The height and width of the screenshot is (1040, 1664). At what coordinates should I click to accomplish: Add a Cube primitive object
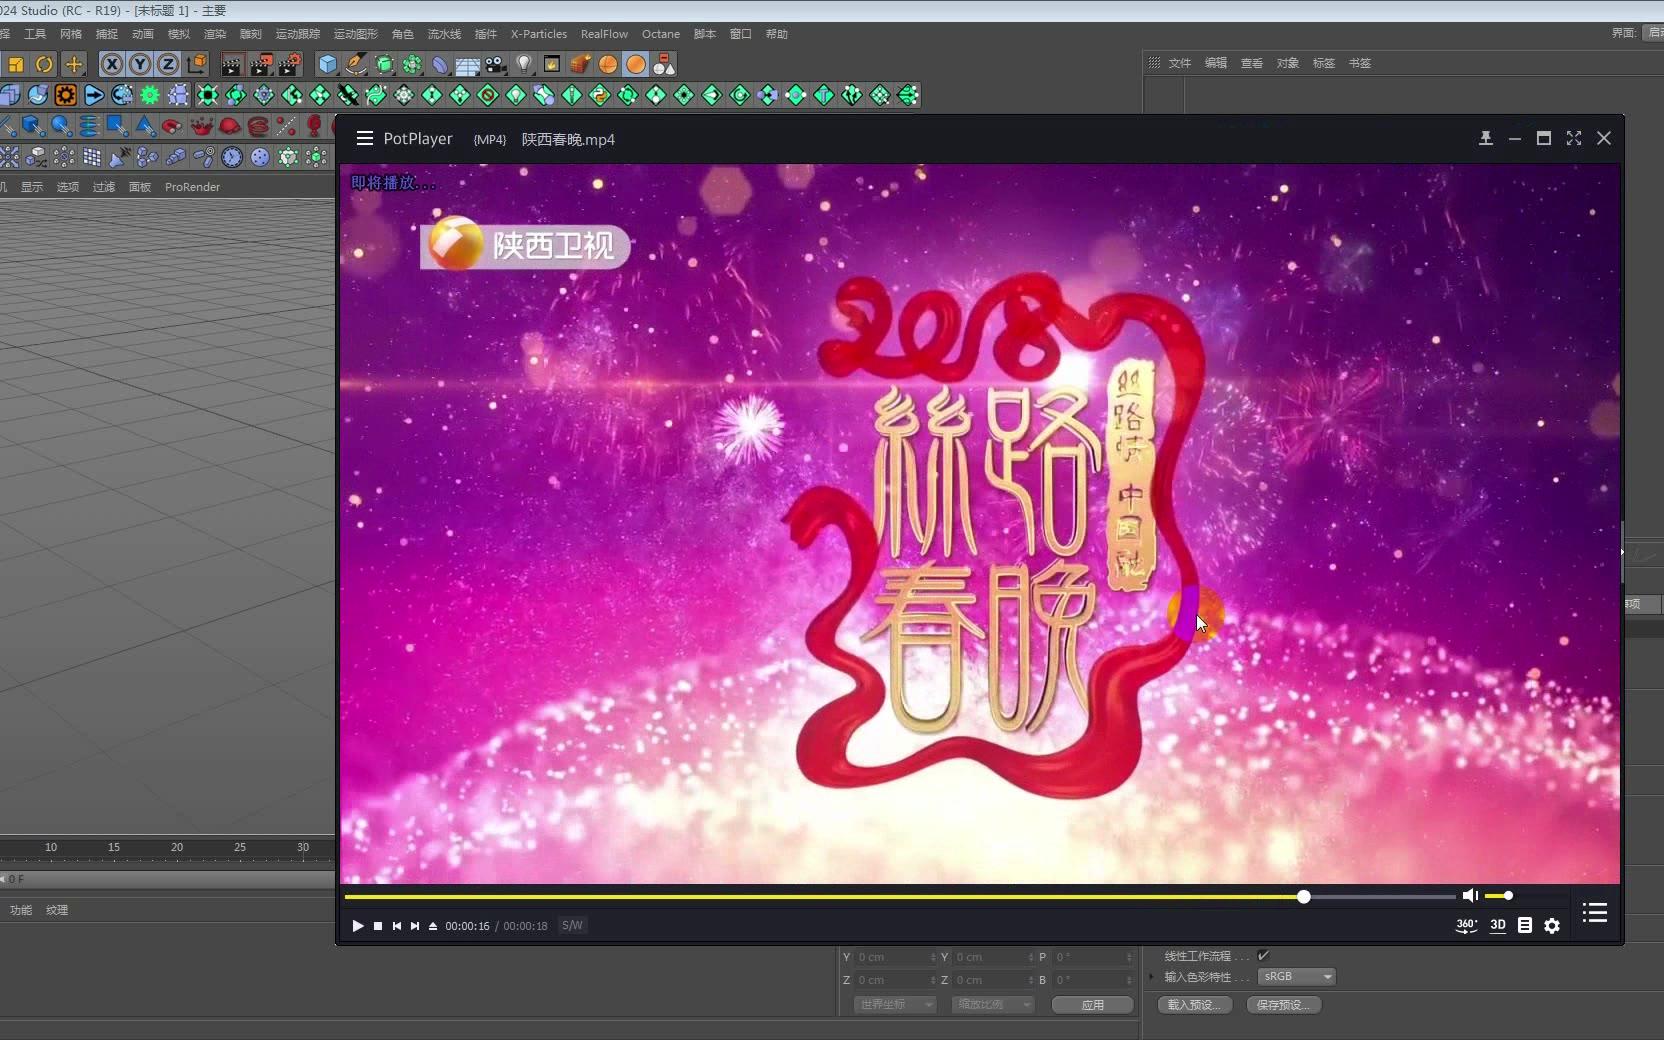coord(328,64)
